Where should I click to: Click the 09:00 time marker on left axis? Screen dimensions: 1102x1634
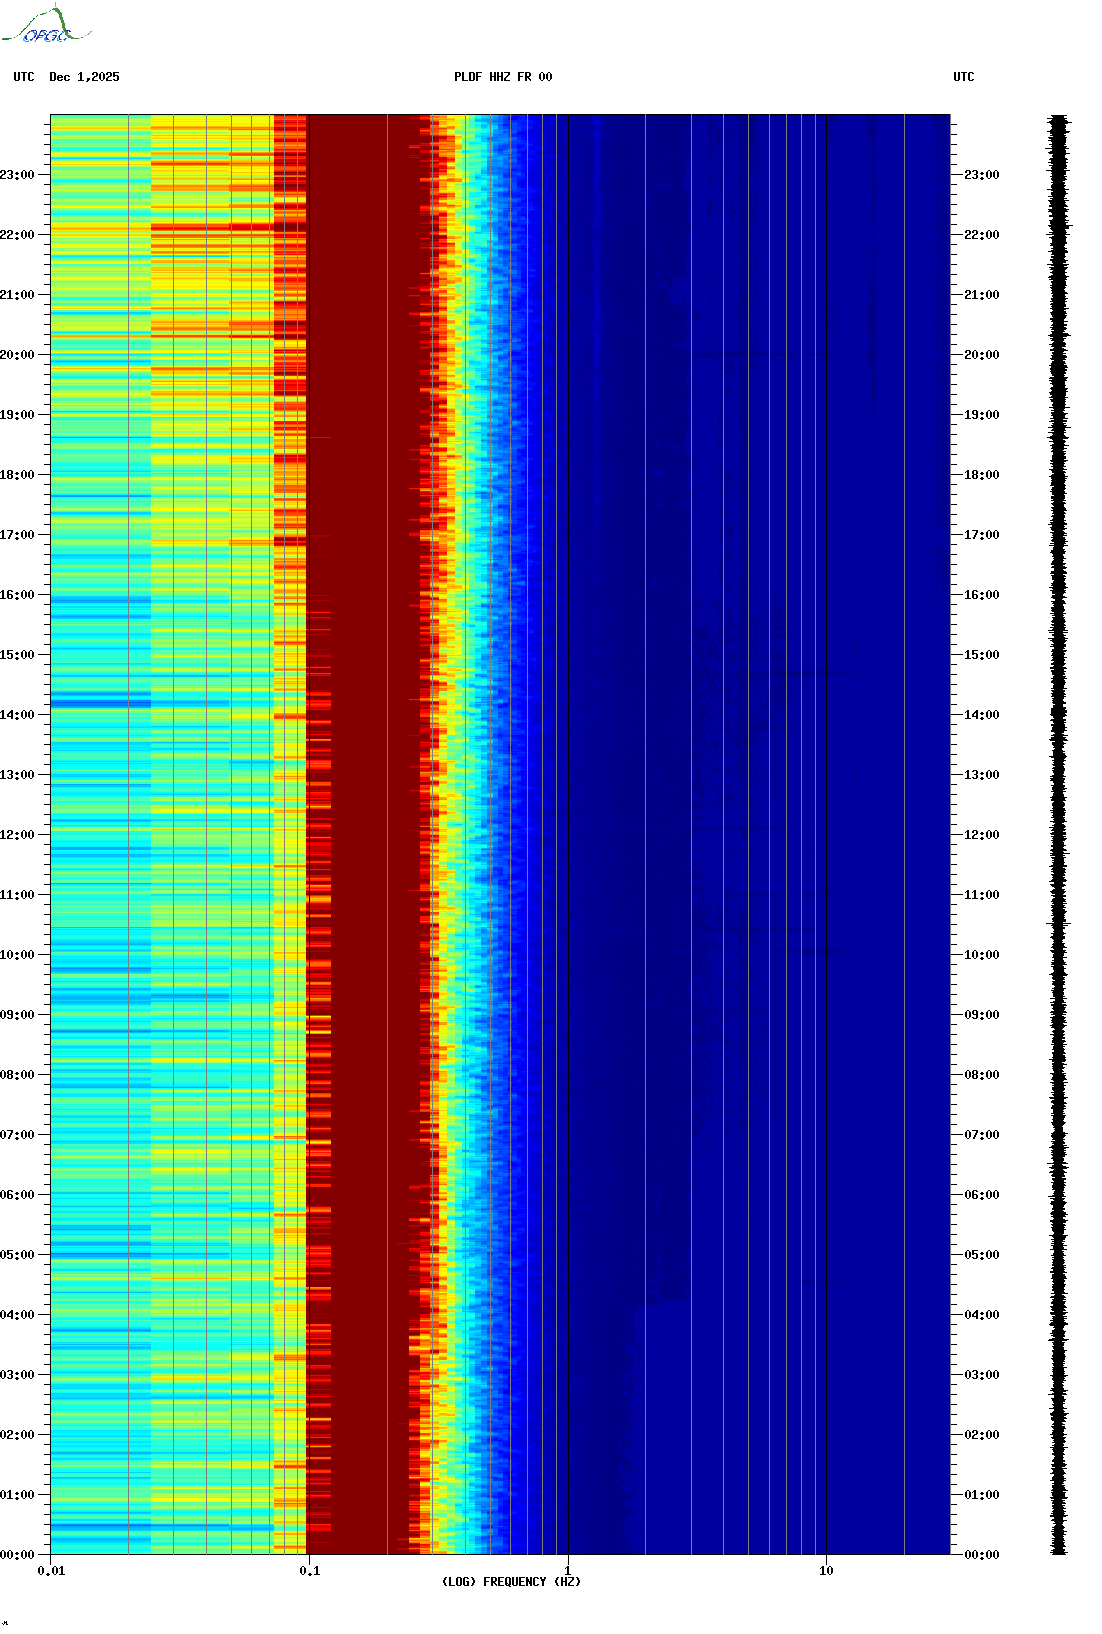(x=18, y=1015)
